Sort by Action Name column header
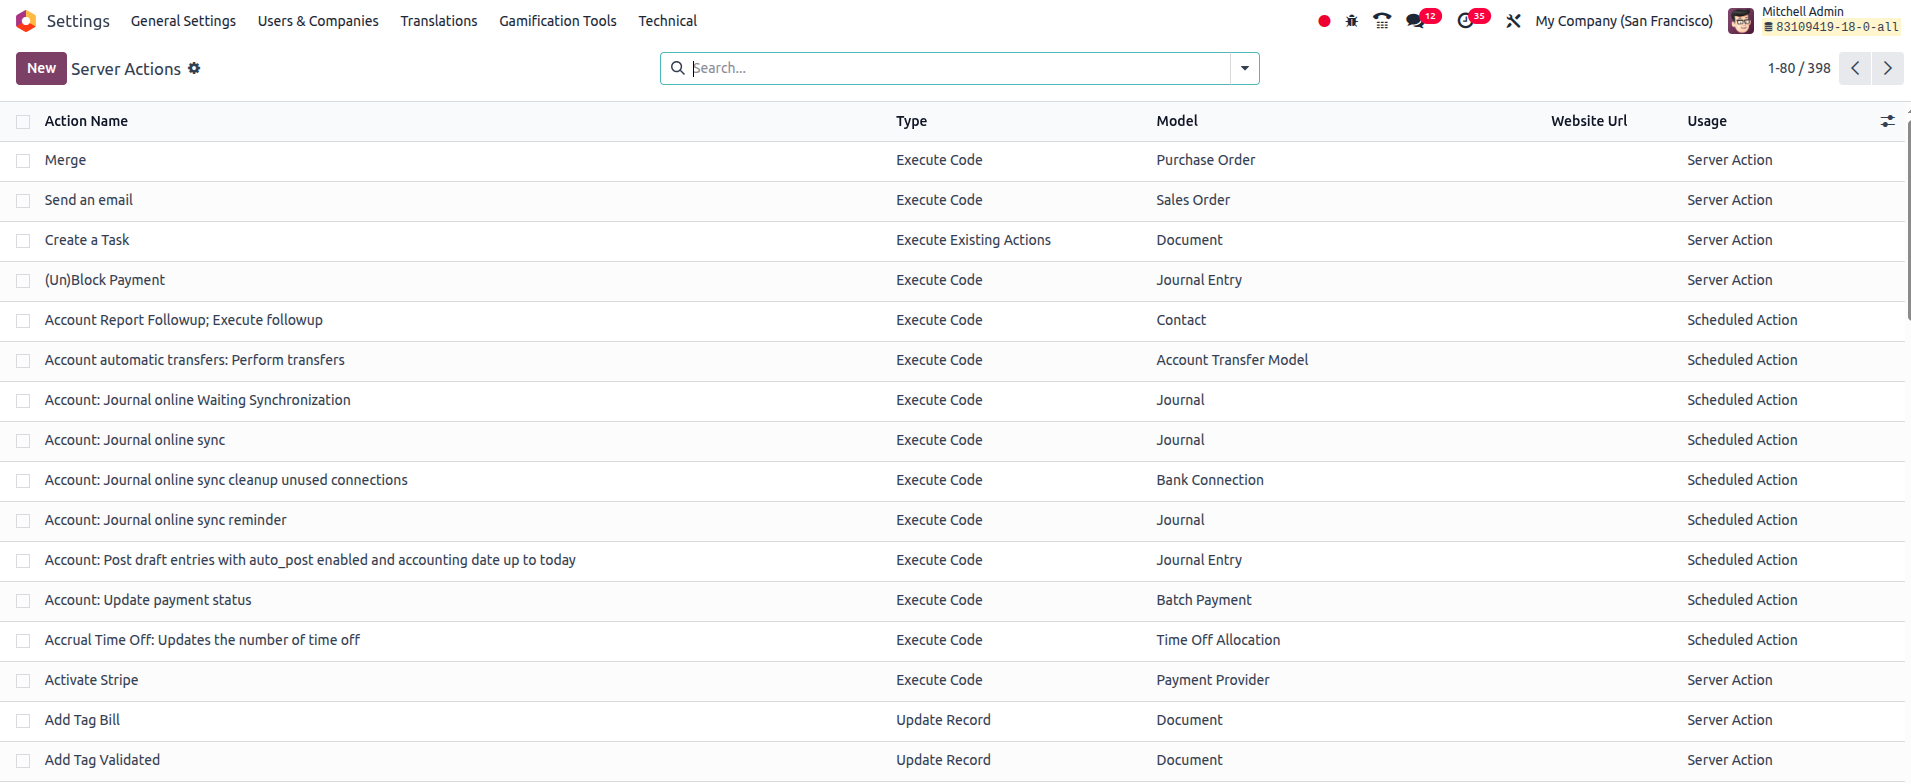The image size is (1911, 784). (x=86, y=121)
